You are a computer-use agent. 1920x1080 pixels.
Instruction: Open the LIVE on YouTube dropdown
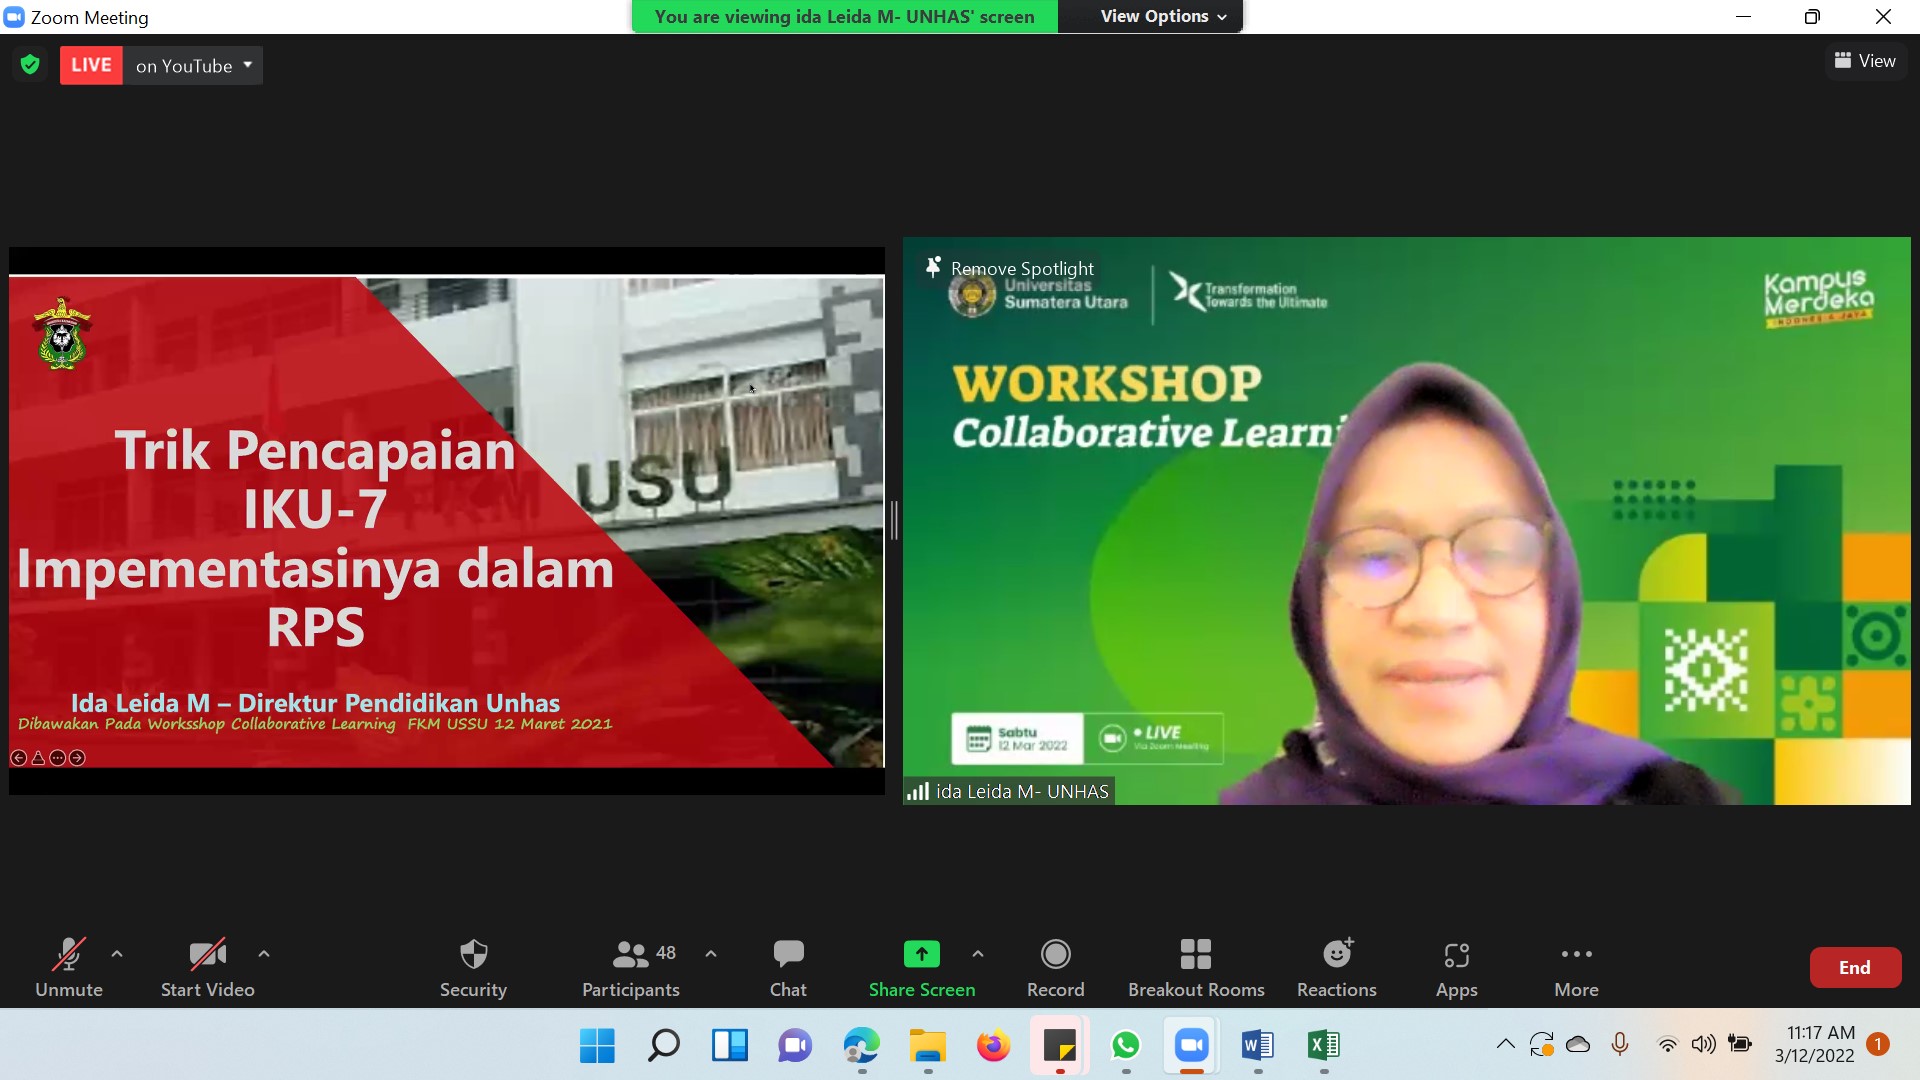click(194, 65)
